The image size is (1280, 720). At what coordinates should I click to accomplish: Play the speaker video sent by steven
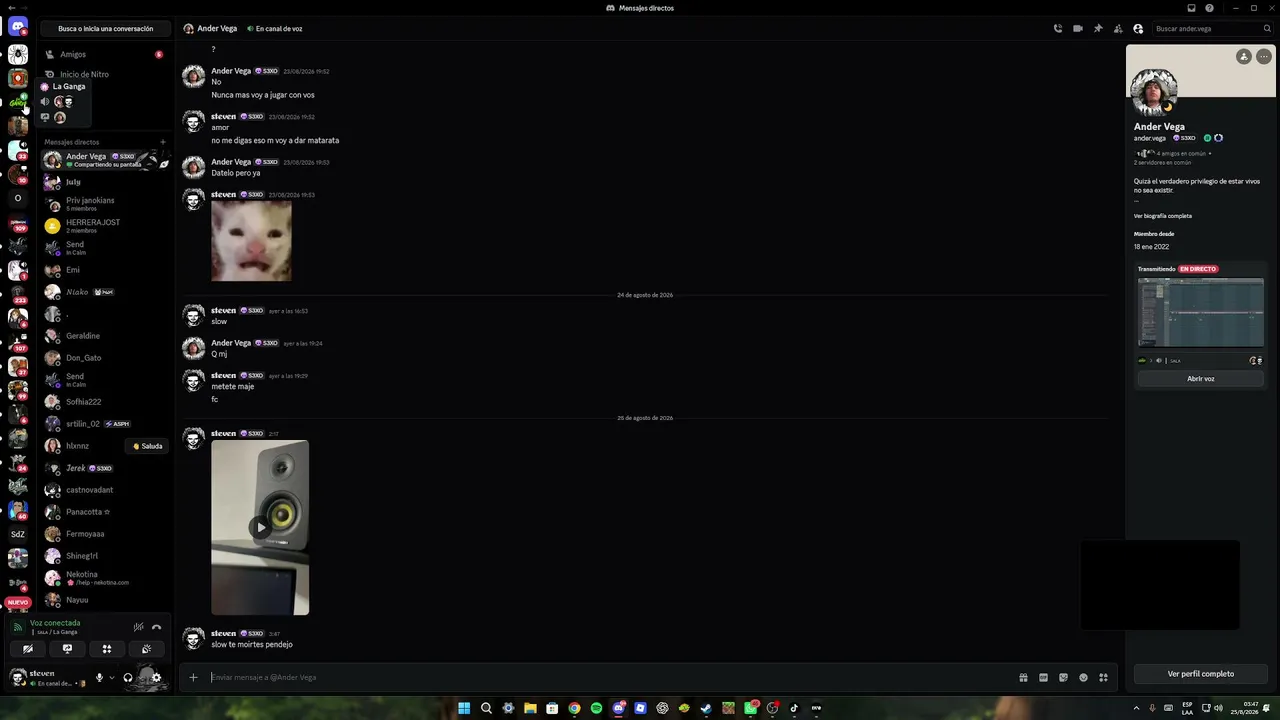(x=260, y=527)
